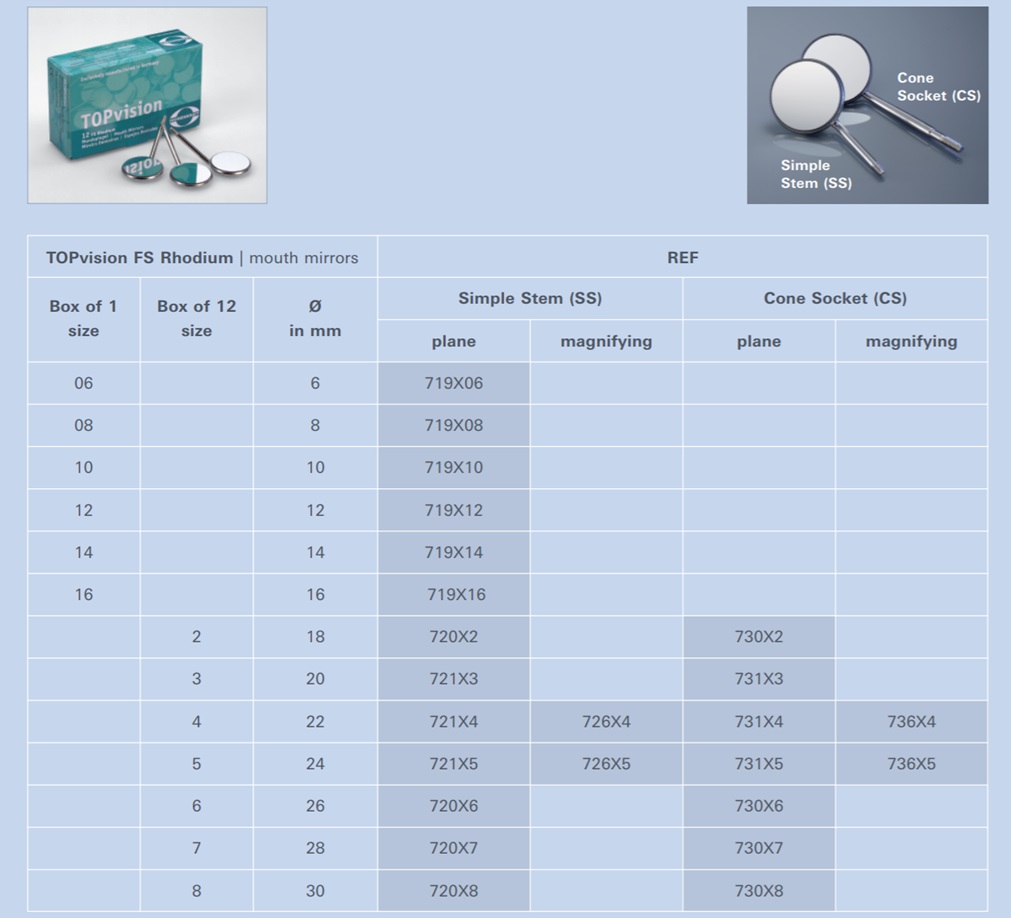Select the 'plane' subheader under Simple Stem
1011x918 pixels.
coord(453,341)
